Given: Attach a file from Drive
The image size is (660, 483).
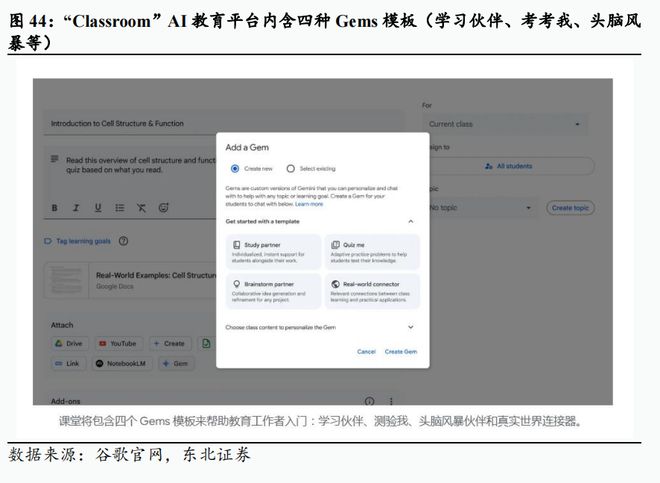Looking at the screenshot, I should 69,344.
